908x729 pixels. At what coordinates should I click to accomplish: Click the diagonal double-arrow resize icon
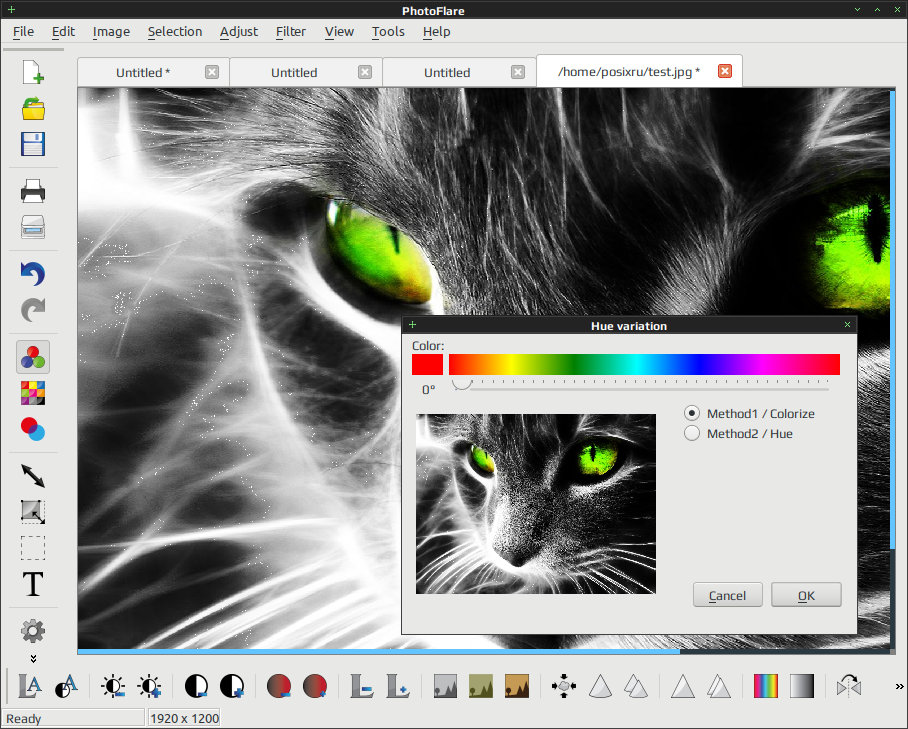33,476
